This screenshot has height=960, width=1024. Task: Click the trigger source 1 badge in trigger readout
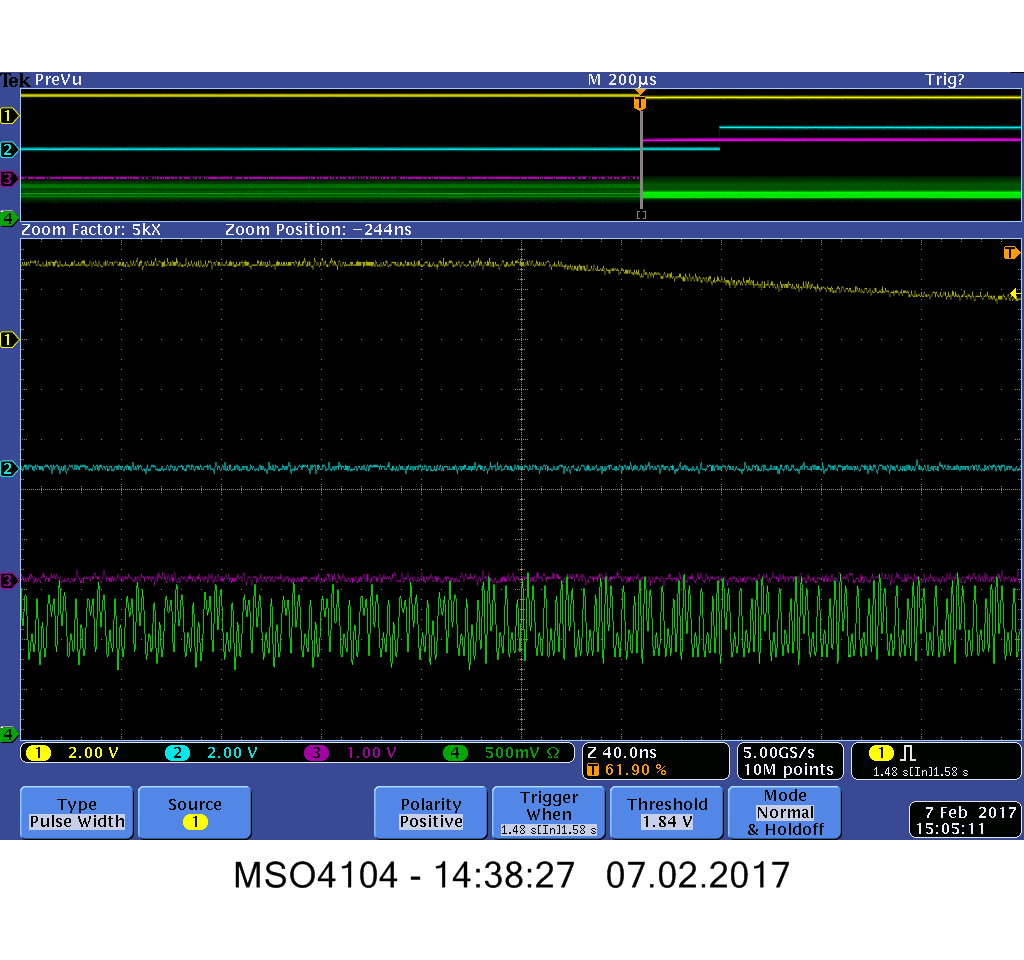[x=881, y=753]
